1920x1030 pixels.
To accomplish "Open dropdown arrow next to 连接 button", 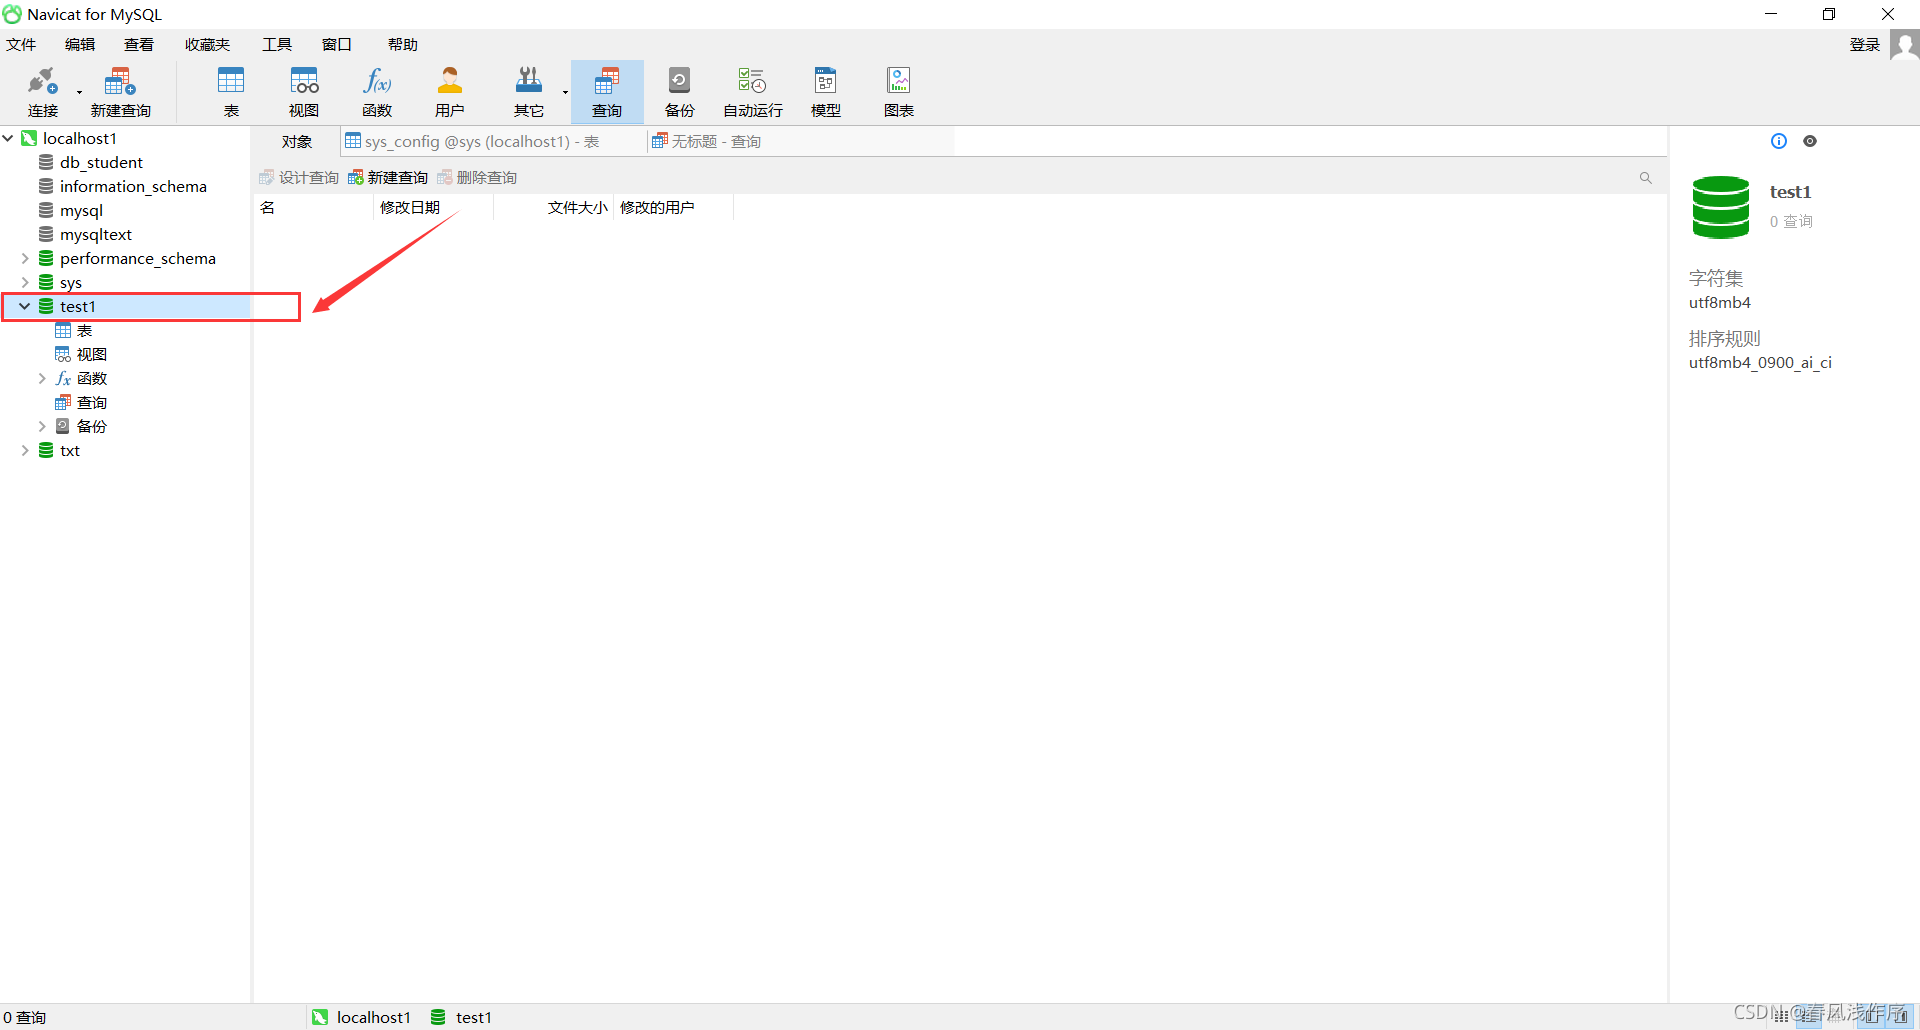I will point(79,93).
